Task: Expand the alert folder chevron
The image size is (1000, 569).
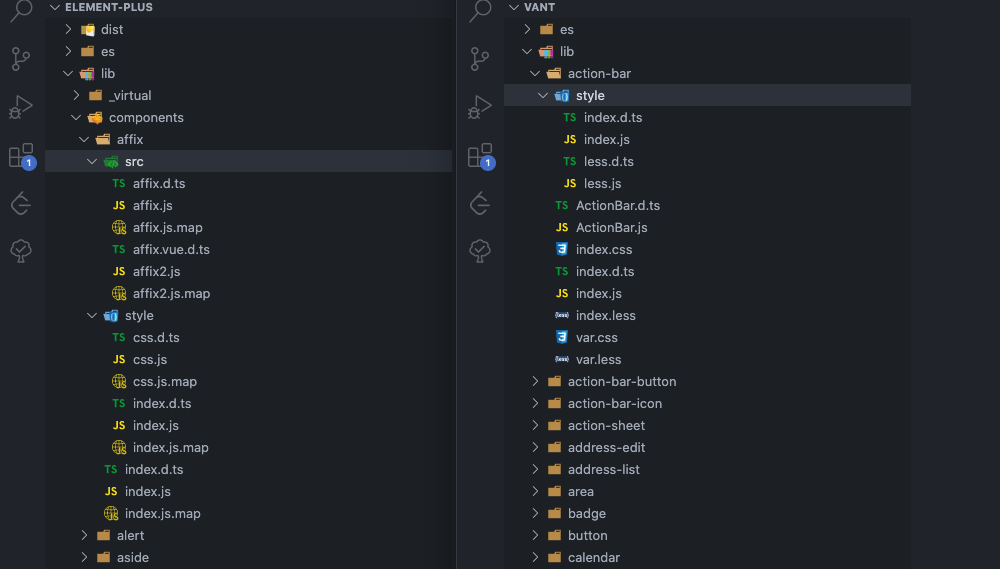Action: 84,535
